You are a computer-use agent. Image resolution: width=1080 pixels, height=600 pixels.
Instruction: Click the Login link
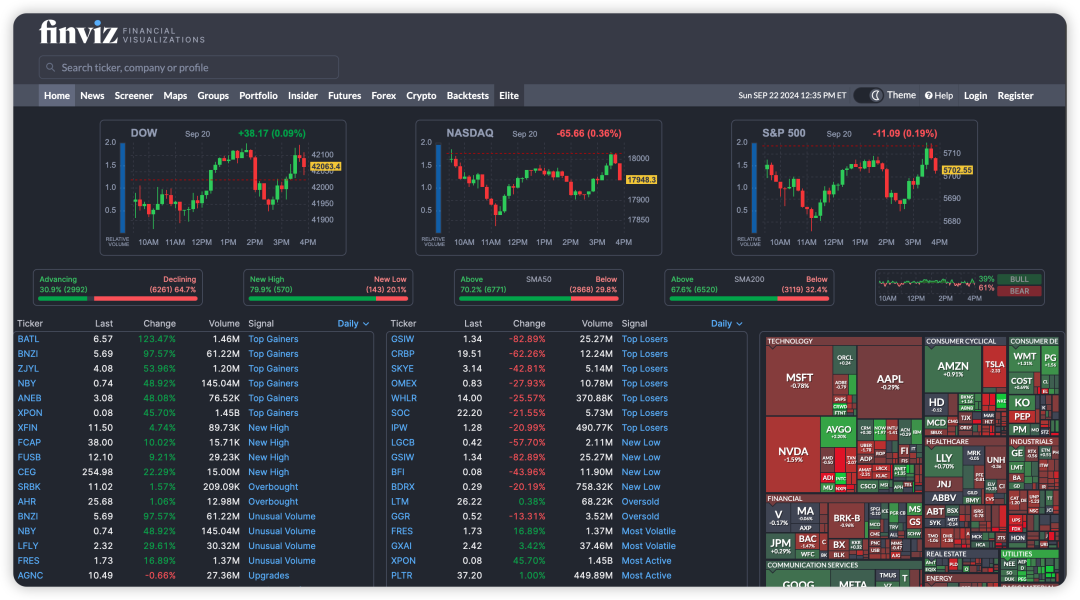(975, 96)
